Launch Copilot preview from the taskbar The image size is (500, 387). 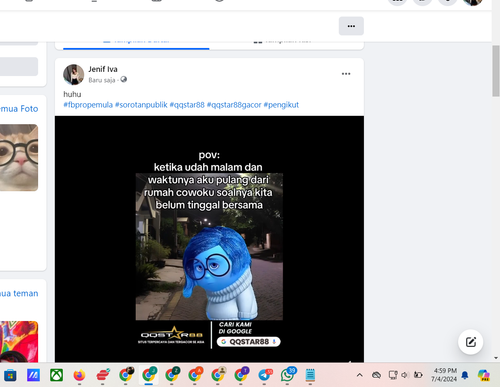click(484, 375)
